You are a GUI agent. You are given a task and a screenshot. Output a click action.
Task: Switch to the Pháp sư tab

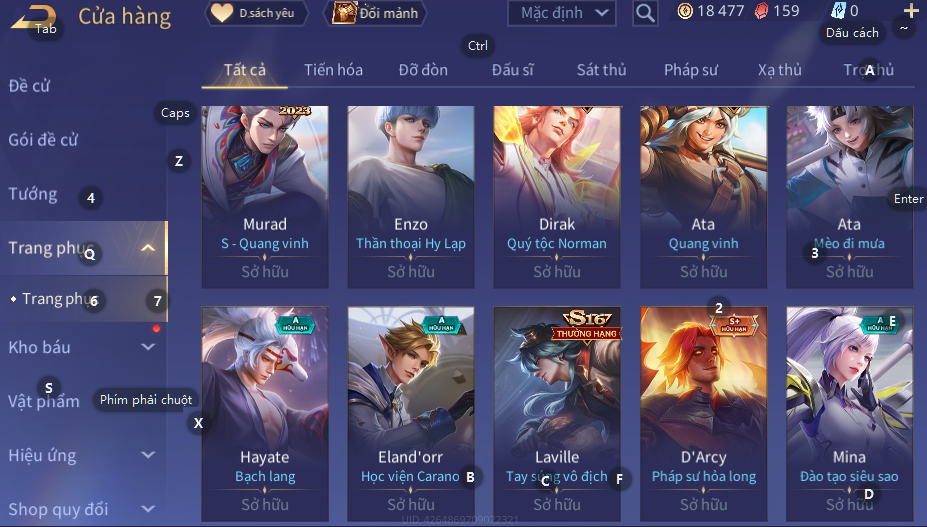click(x=691, y=70)
